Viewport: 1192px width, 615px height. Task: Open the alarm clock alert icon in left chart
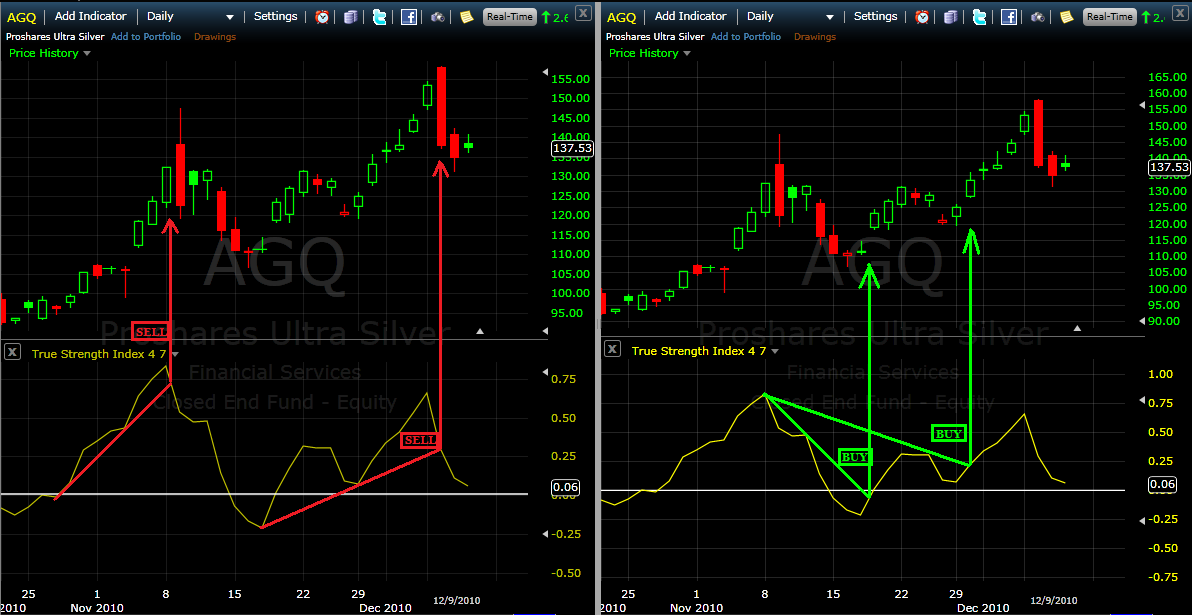tap(322, 16)
